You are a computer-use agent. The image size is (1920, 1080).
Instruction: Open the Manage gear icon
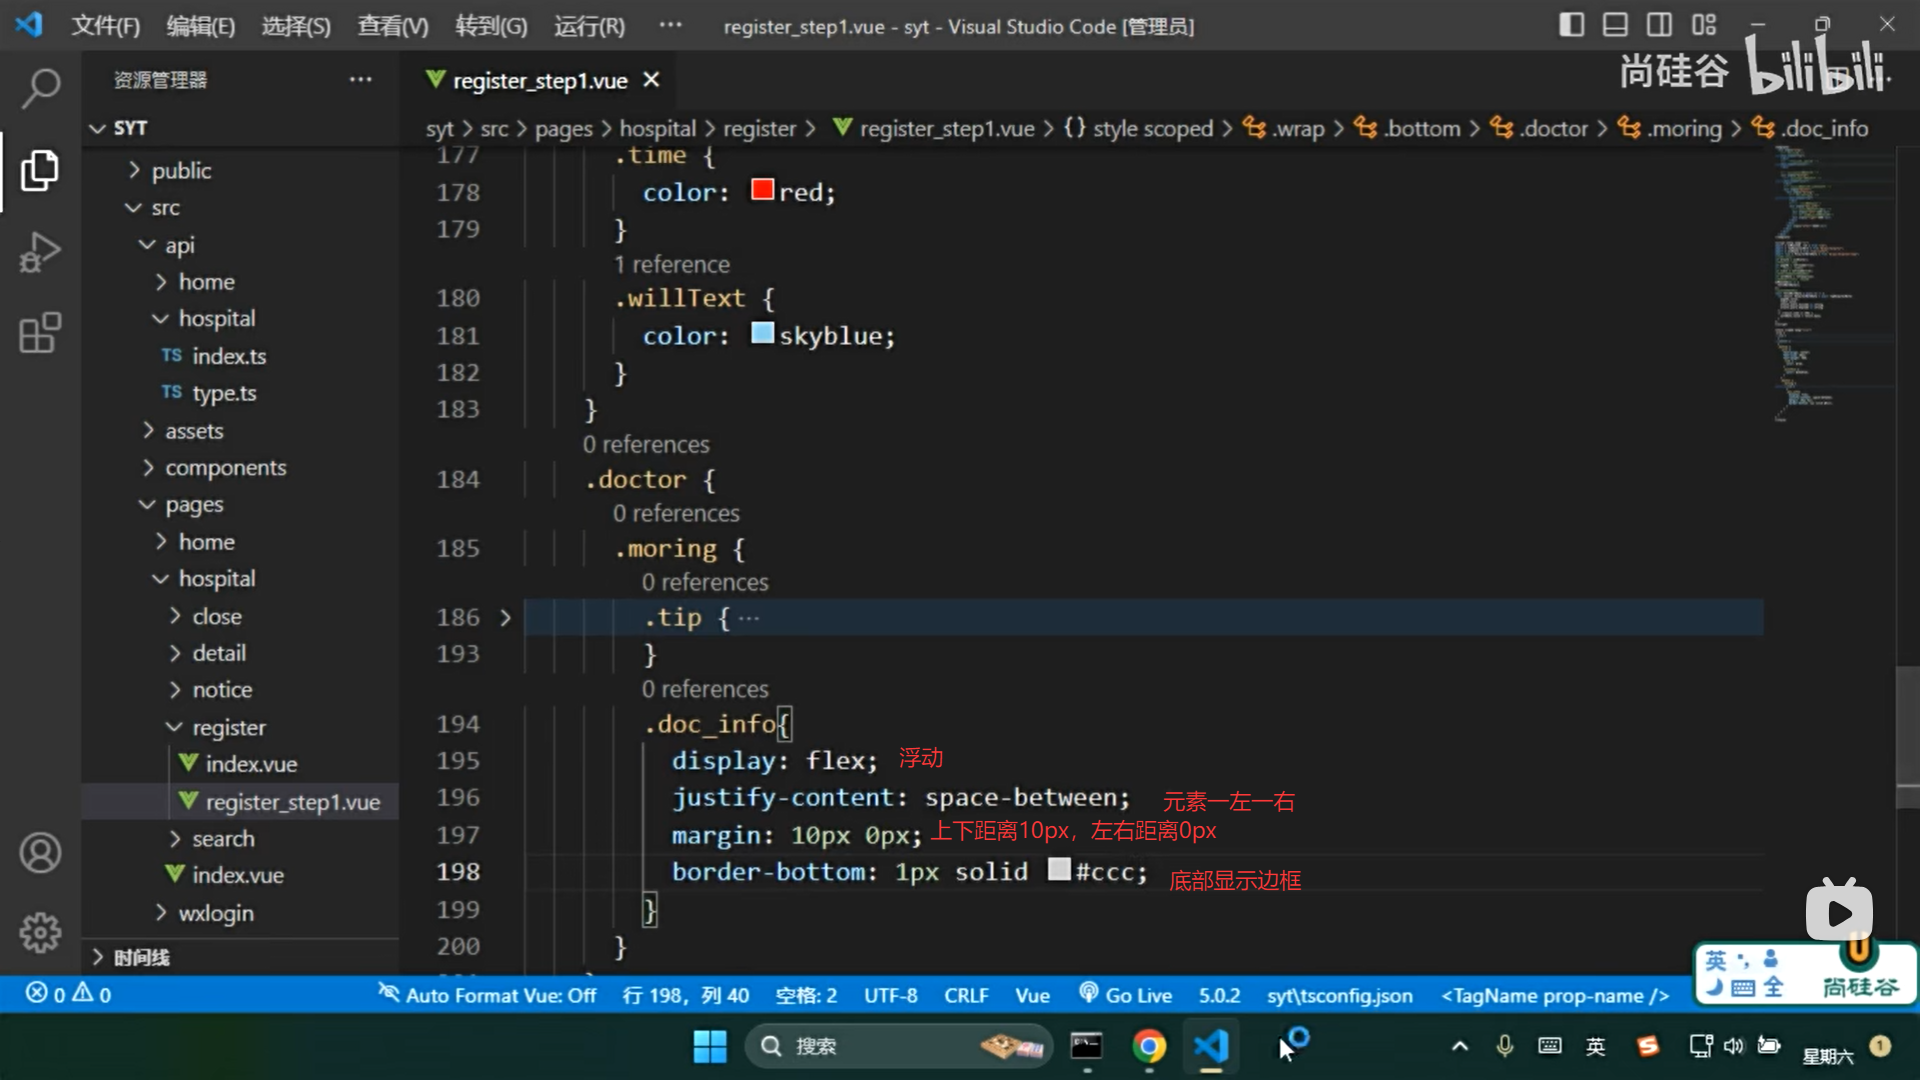pyautogui.click(x=40, y=932)
